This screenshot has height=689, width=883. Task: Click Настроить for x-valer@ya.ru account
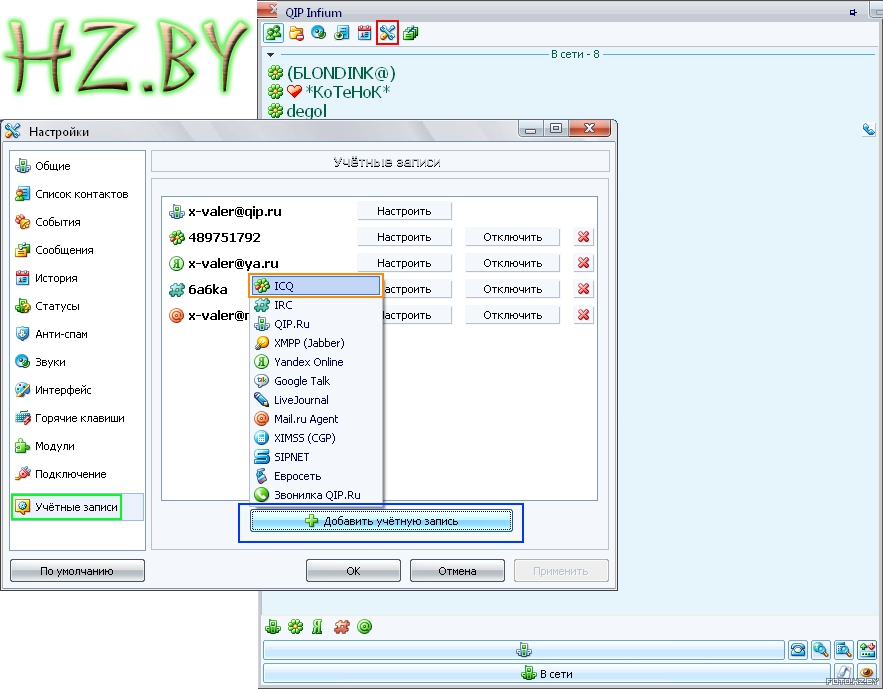(x=404, y=263)
